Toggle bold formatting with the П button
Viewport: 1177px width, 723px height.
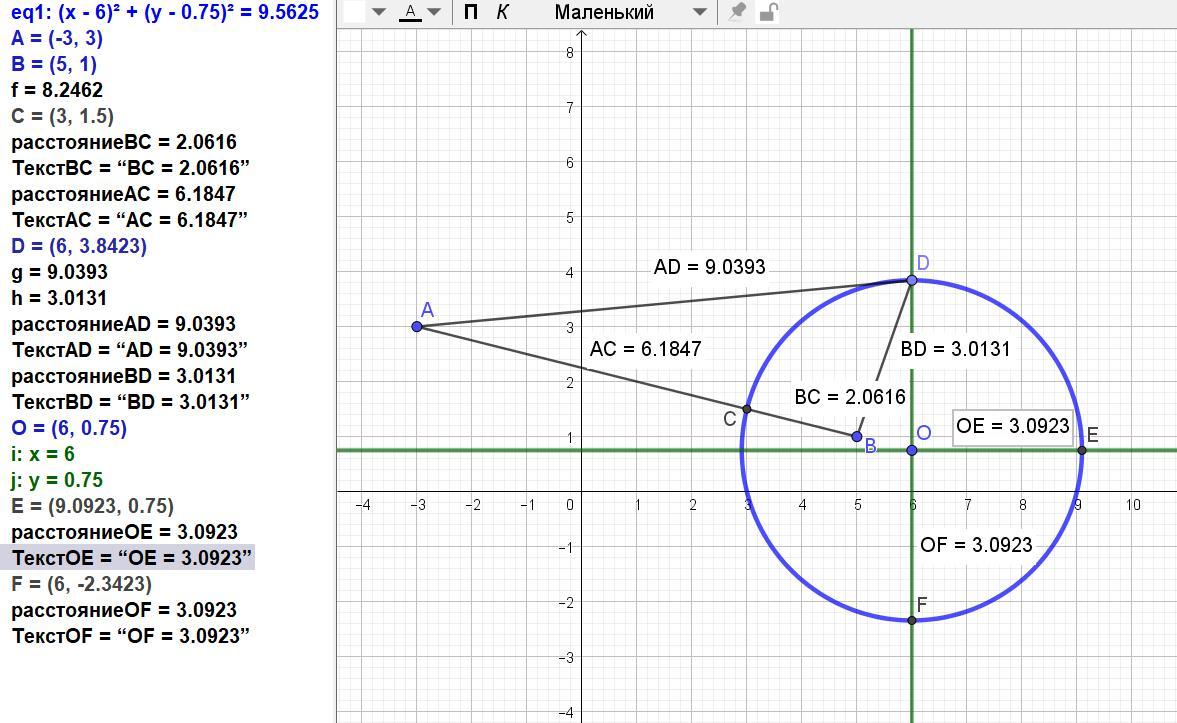[x=471, y=13]
